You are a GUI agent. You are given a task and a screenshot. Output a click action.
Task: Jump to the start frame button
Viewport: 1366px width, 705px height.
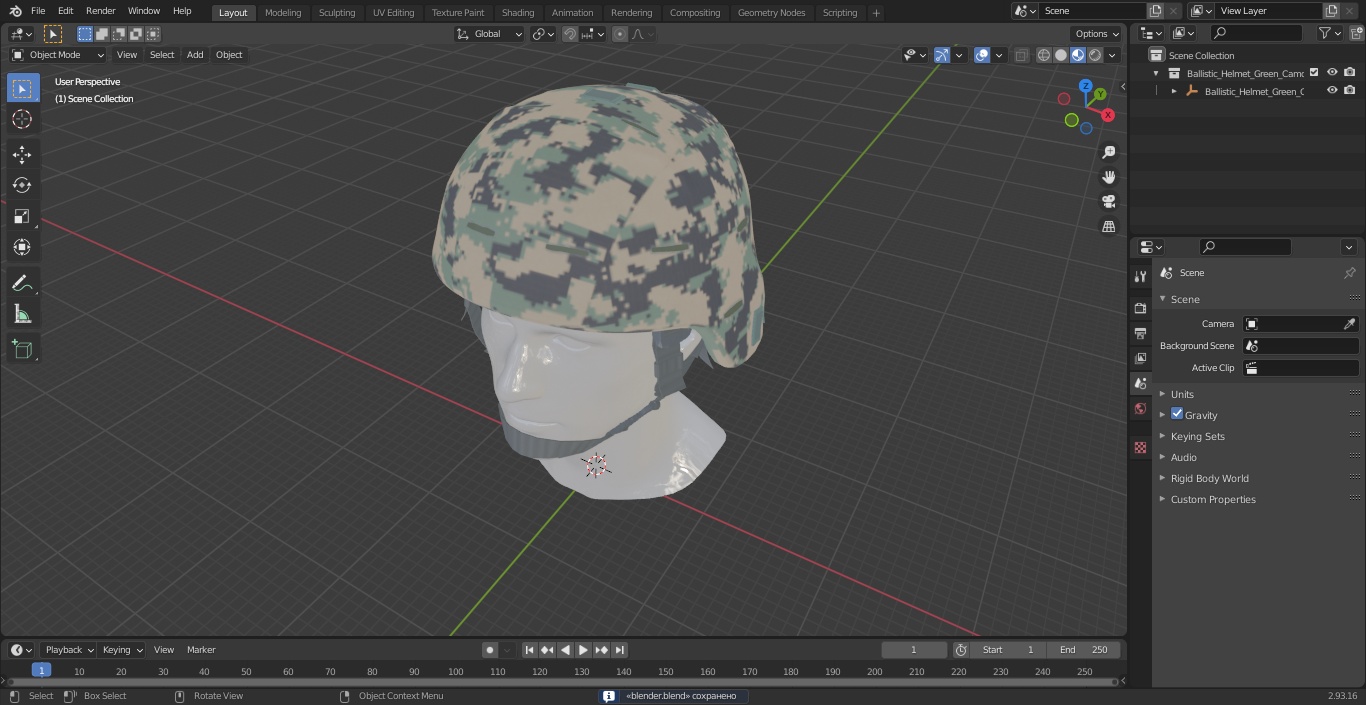click(x=530, y=650)
